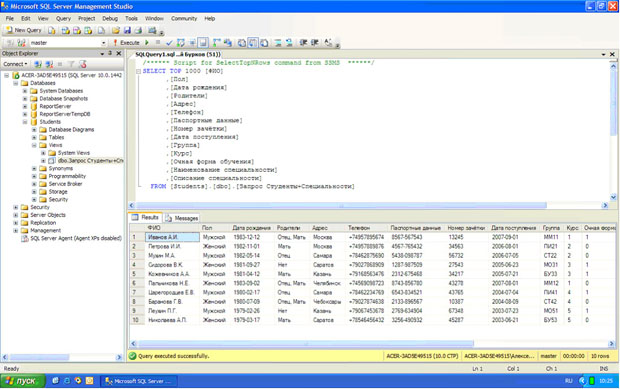Open the Query menu
Image resolution: width=620 pixels, height=389 pixels.
pyautogui.click(x=63, y=19)
